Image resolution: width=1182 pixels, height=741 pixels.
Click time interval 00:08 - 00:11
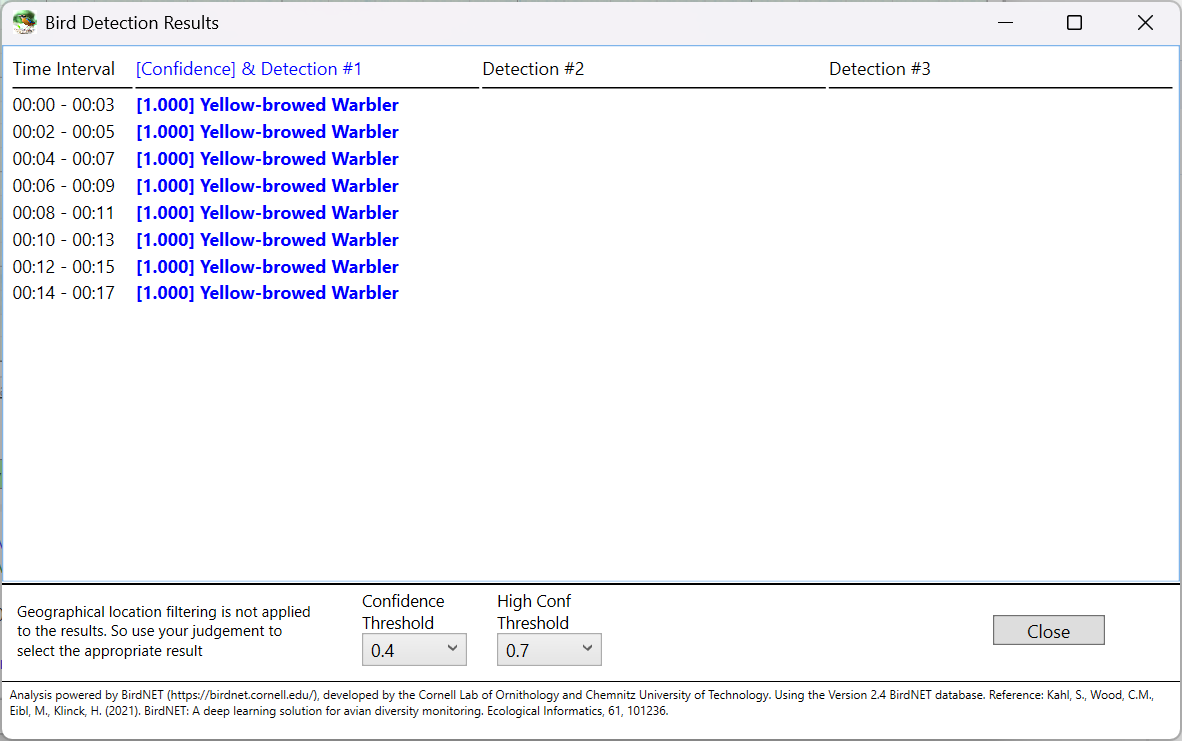click(x=63, y=213)
